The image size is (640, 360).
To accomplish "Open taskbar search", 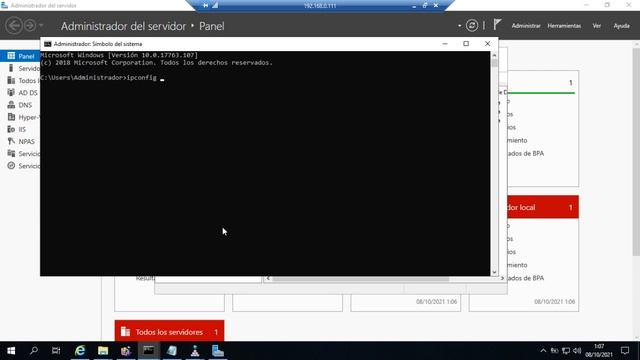I will (x=34, y=351).
